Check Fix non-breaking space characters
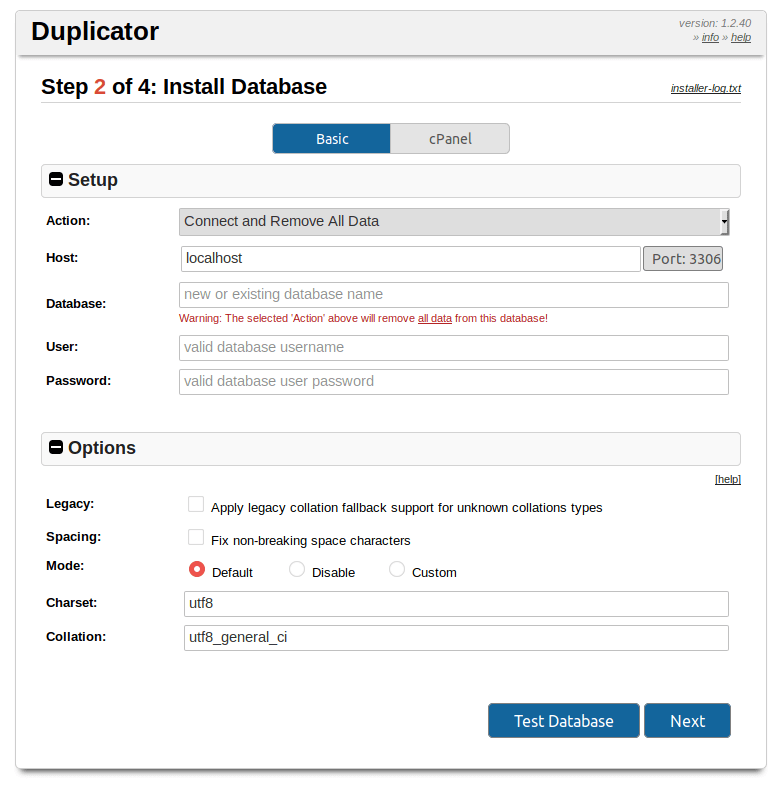Screen dimensions: 779x787 196,538
